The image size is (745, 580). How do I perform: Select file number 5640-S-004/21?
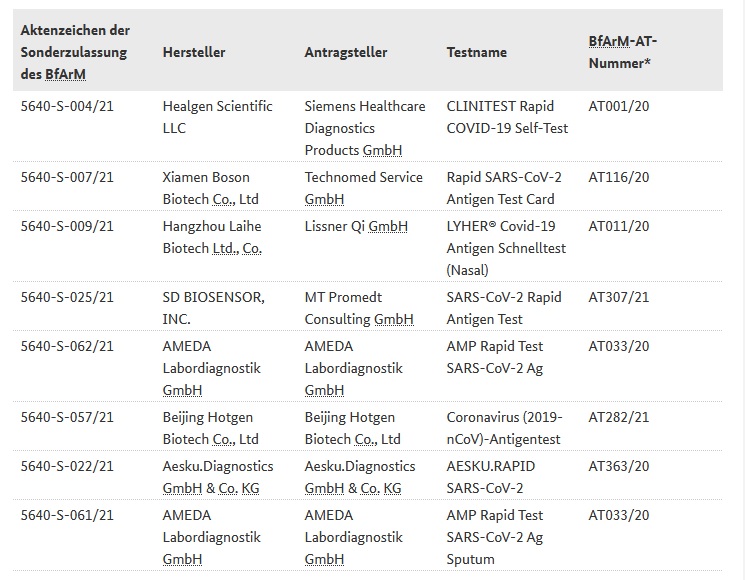pyautogui.click(x=67, y=106)
